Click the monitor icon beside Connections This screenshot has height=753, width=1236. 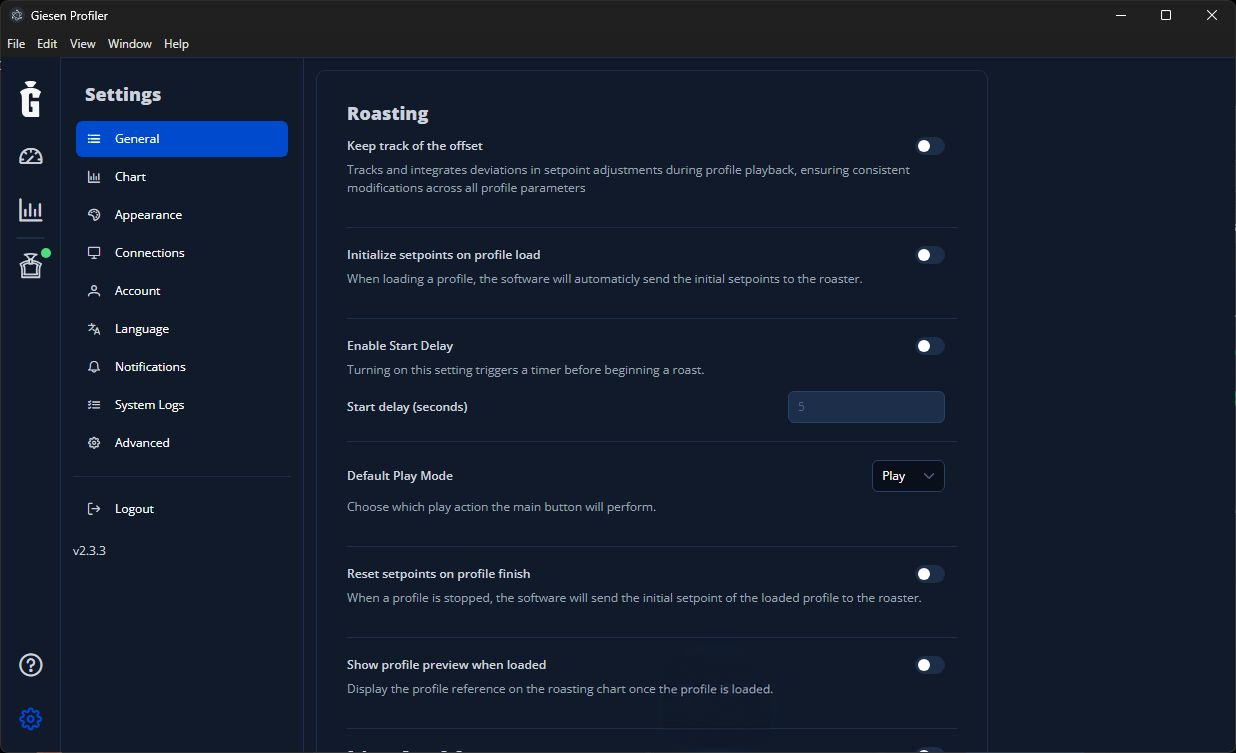pos(94,253)
